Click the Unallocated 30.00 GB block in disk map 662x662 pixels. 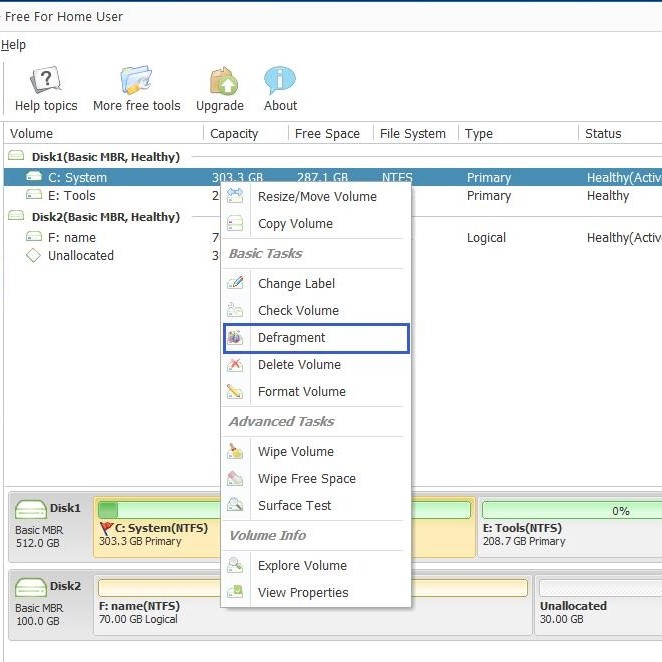point(600,606)
